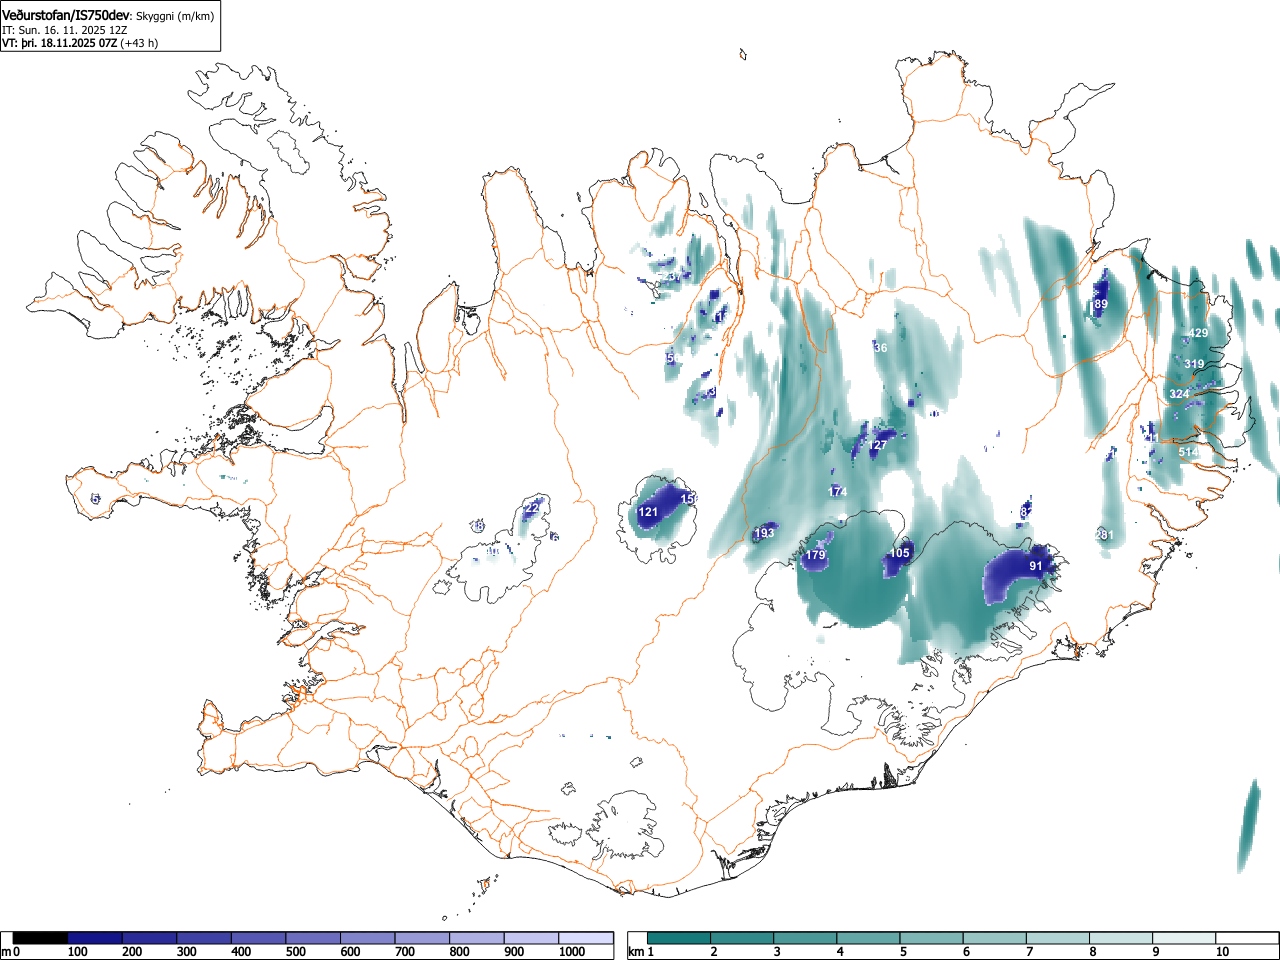1280x960 pixels.
Task: Click the 9–10 km lightest legend swatch
Action: click(x=1184, y=938)
